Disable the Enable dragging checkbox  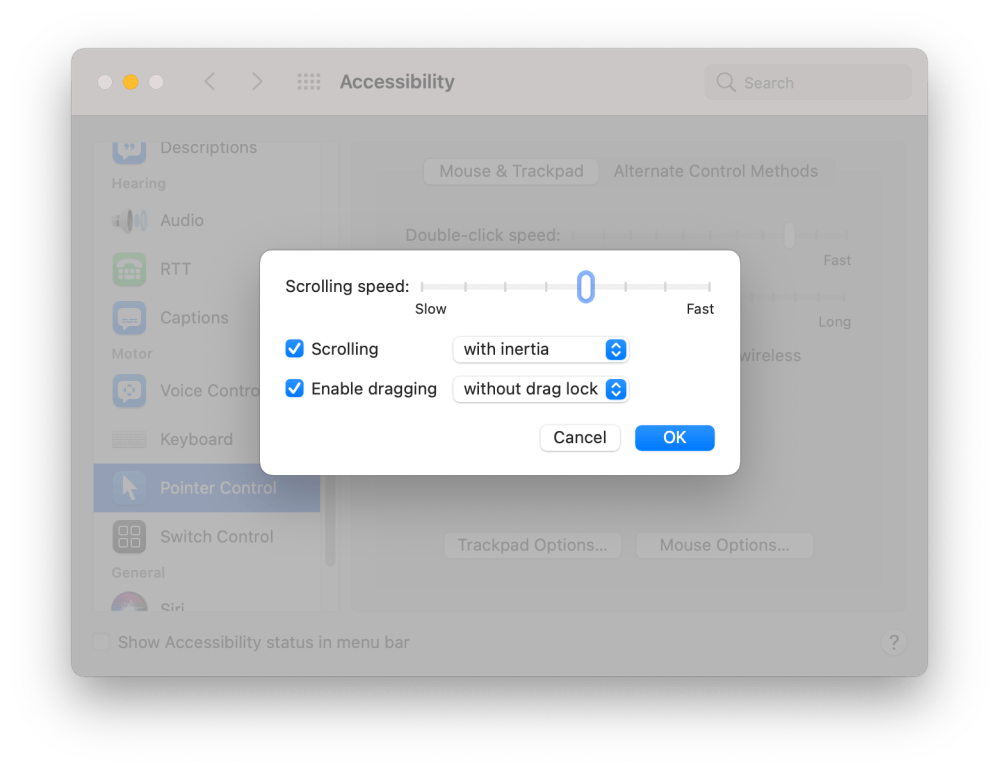tap(294, 388)
